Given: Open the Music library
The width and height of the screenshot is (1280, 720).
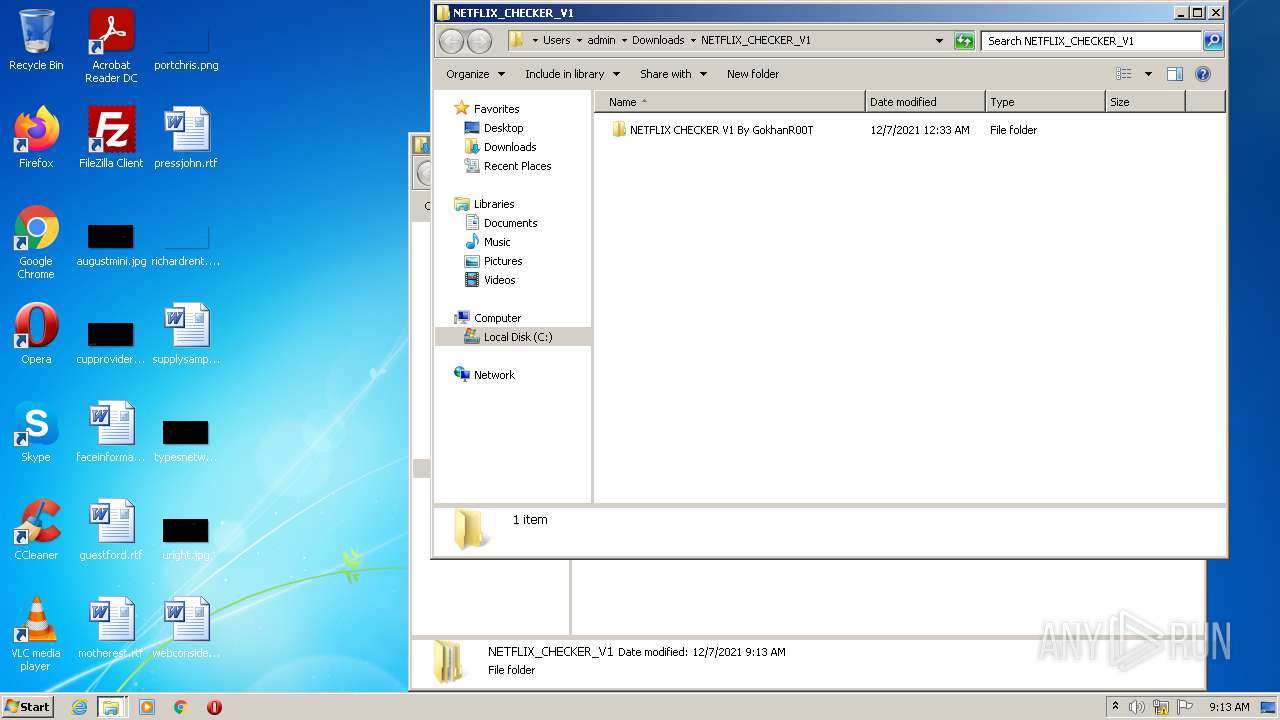Looking at the screenshot, I should click(497, 242).
